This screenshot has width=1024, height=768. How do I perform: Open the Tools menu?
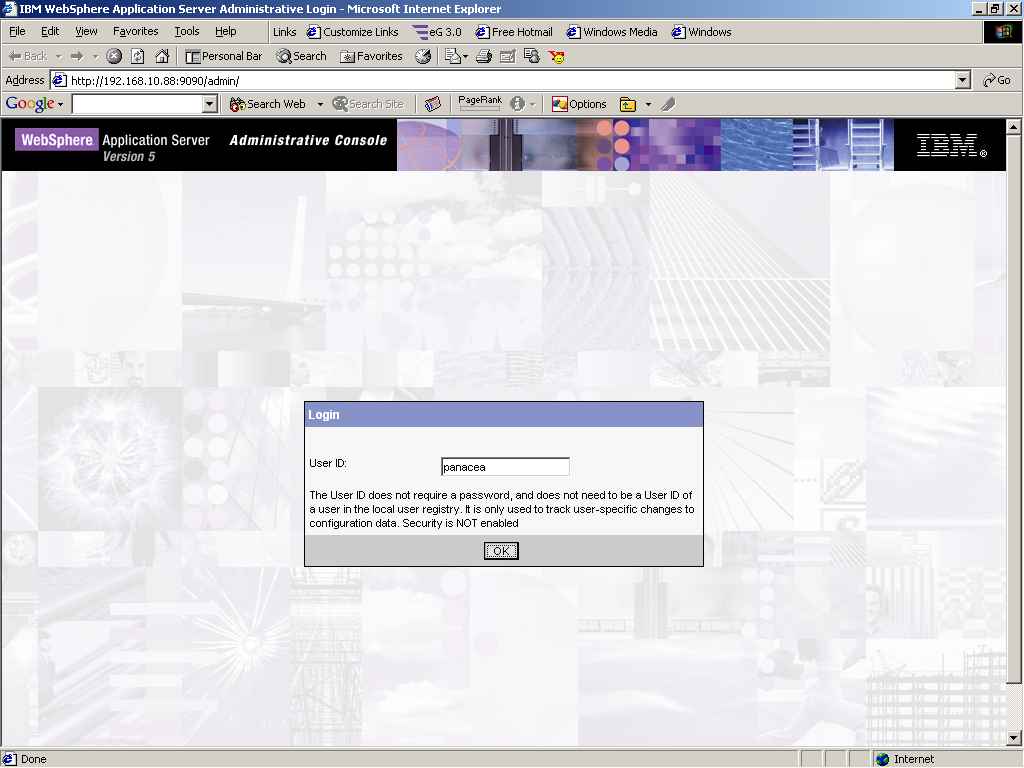187,31
